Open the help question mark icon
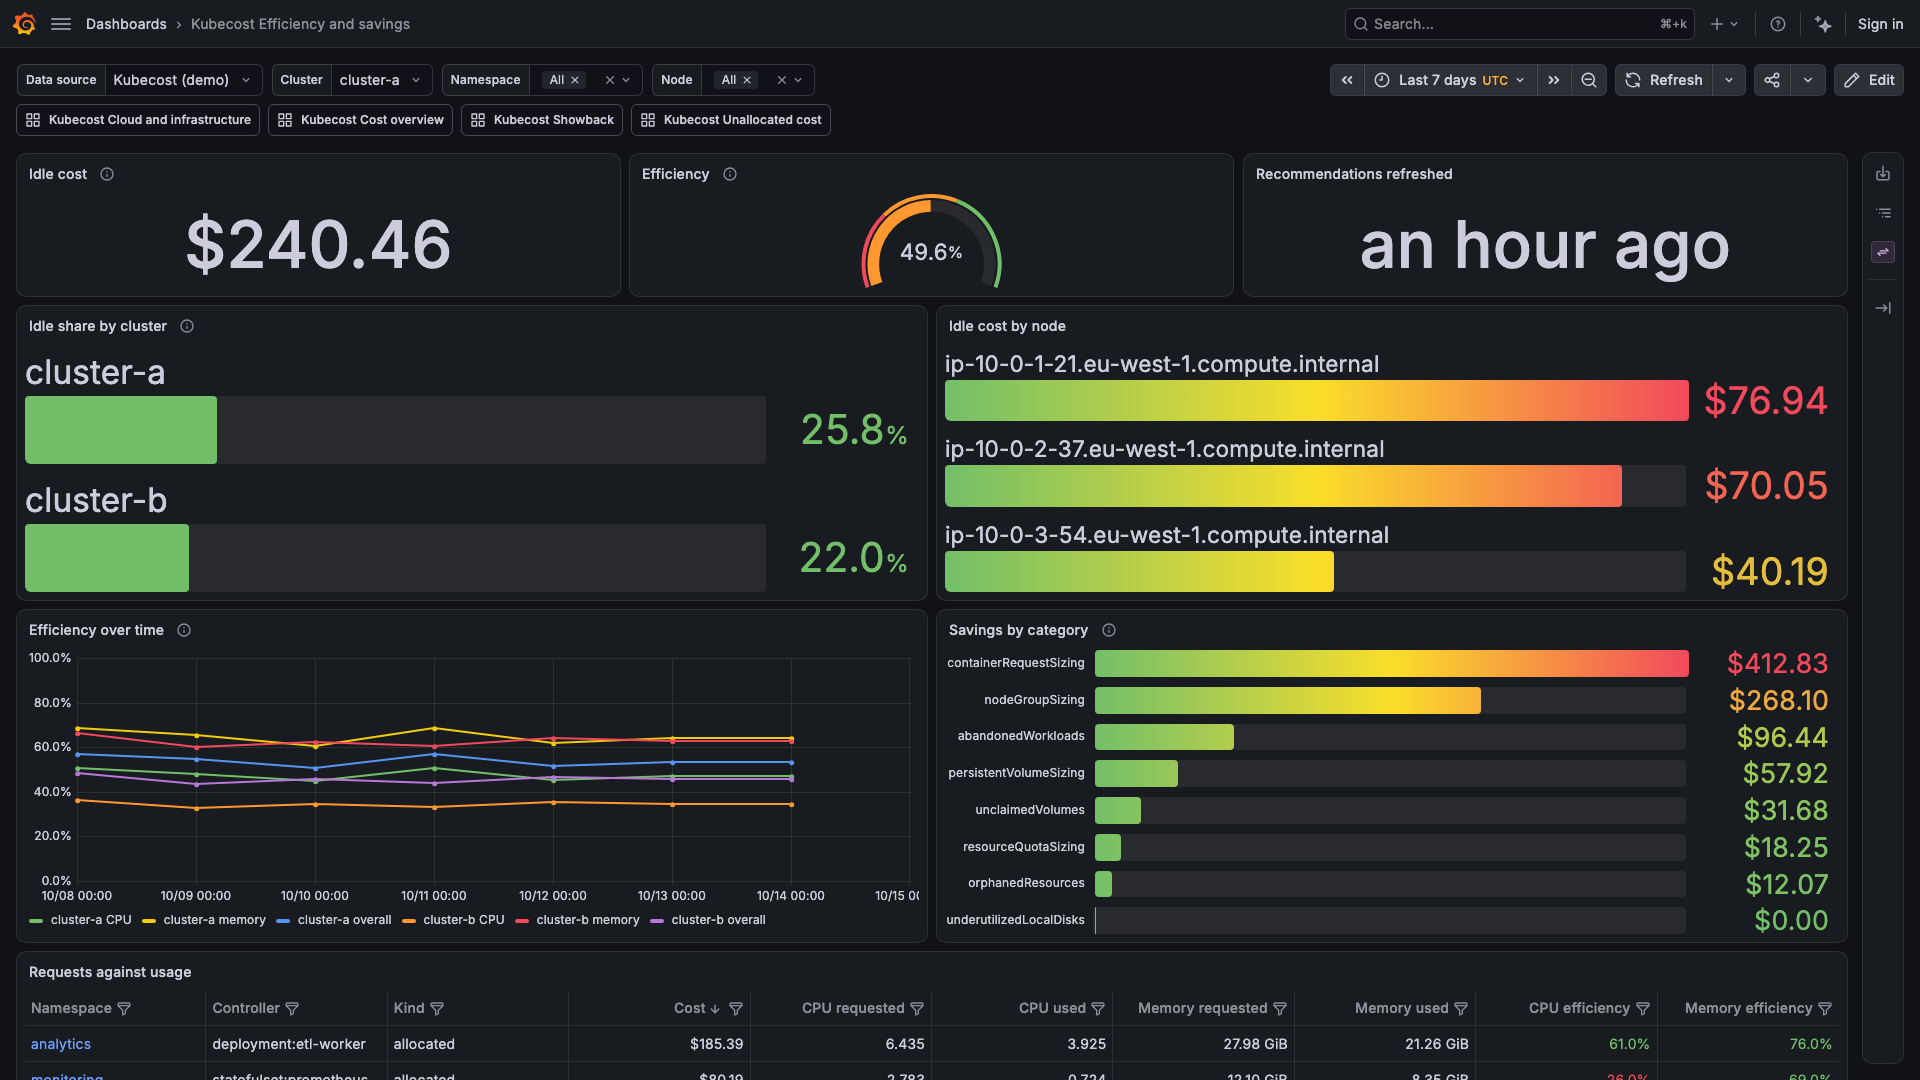 tap(1778, 24)
